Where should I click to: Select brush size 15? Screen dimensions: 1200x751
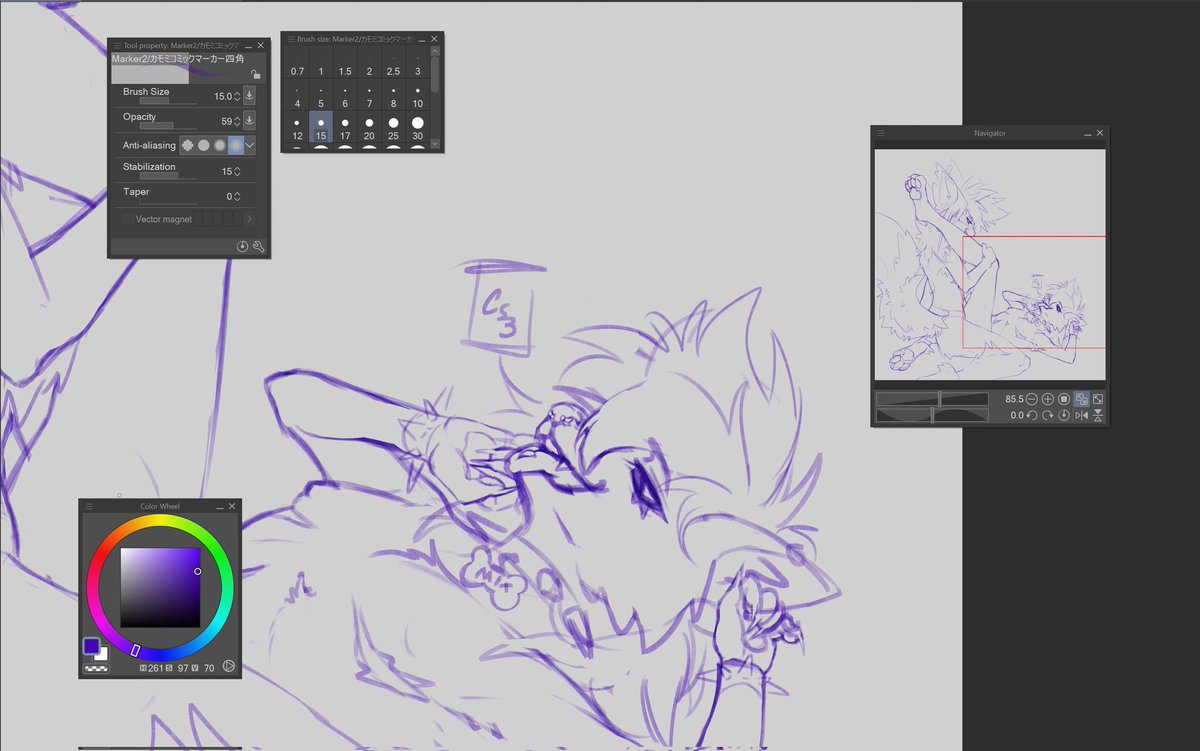pos(321,129)
